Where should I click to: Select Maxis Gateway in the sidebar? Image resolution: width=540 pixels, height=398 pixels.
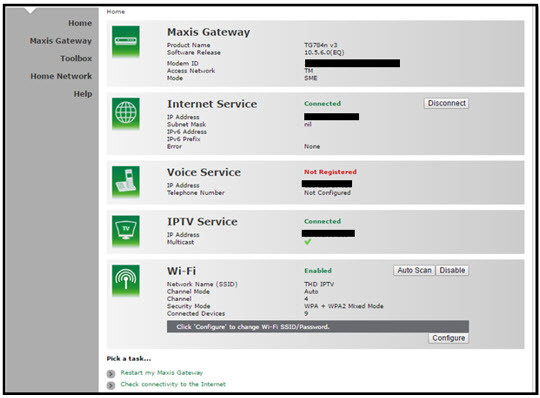(61, 41)
